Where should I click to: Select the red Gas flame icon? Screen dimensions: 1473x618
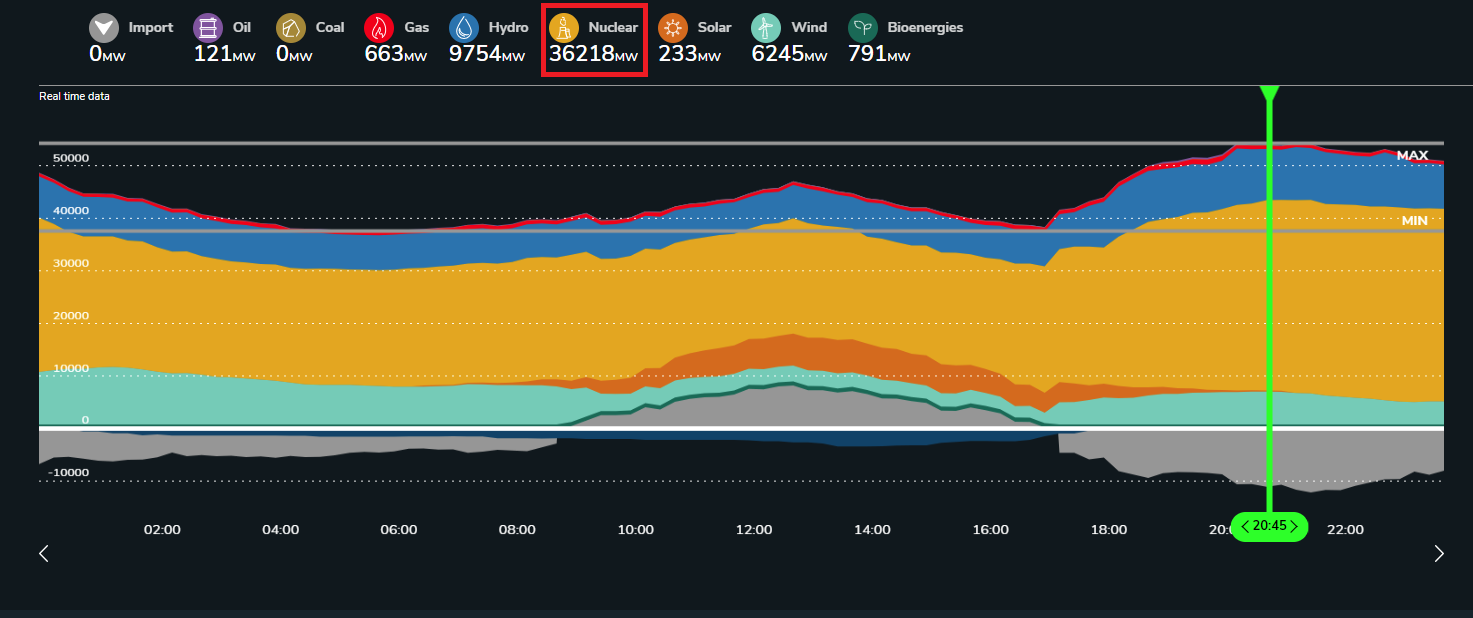(379, 28)
